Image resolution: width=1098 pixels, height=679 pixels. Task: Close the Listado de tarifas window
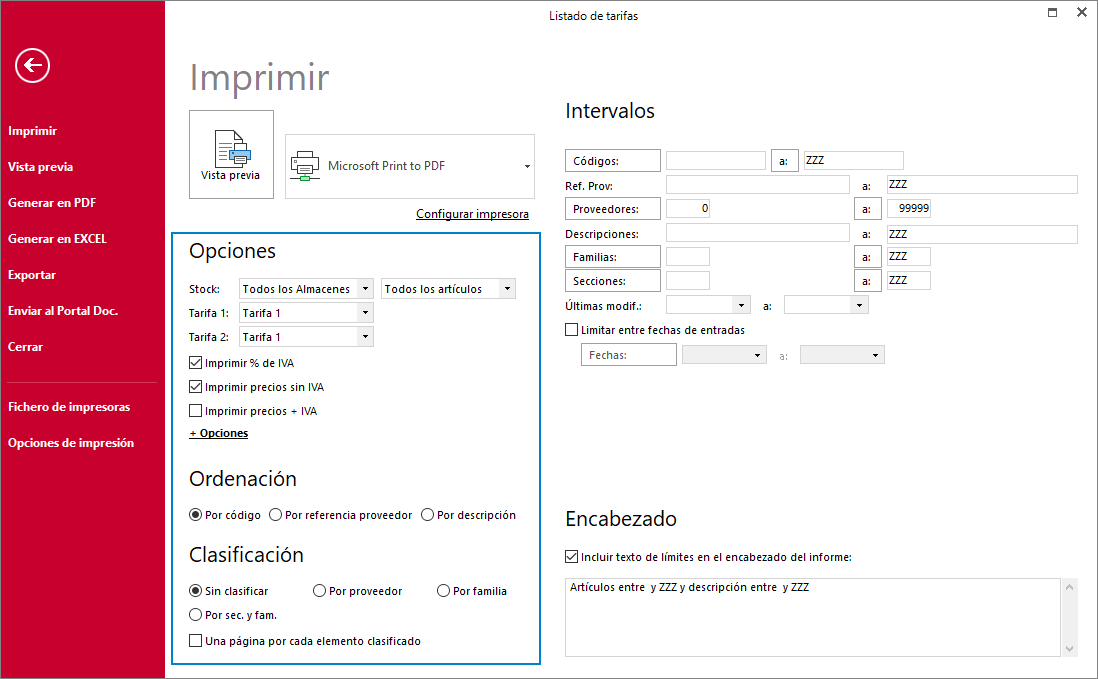(x=1081, y=13)
